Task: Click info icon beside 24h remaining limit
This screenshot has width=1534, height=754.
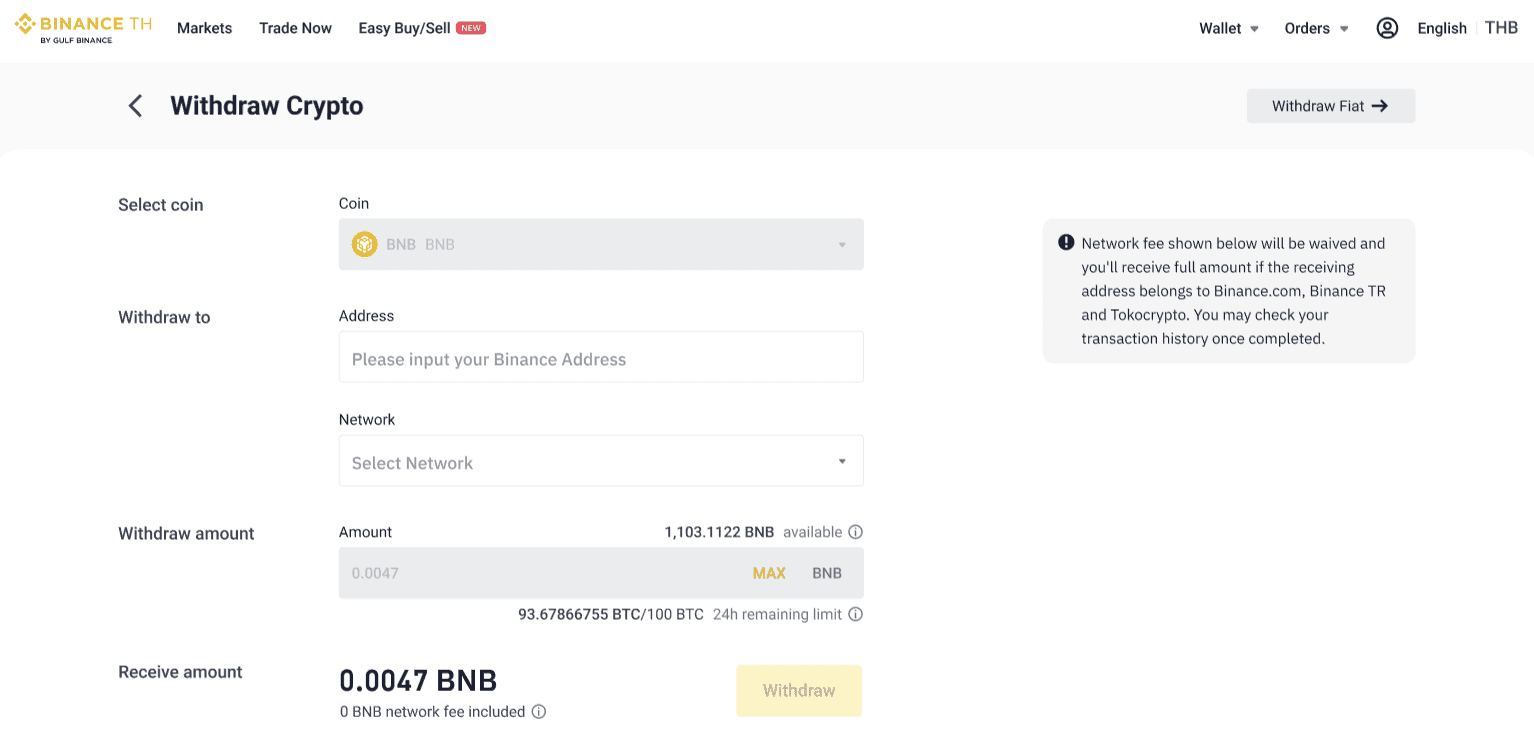Action: [x=855, y=614]
